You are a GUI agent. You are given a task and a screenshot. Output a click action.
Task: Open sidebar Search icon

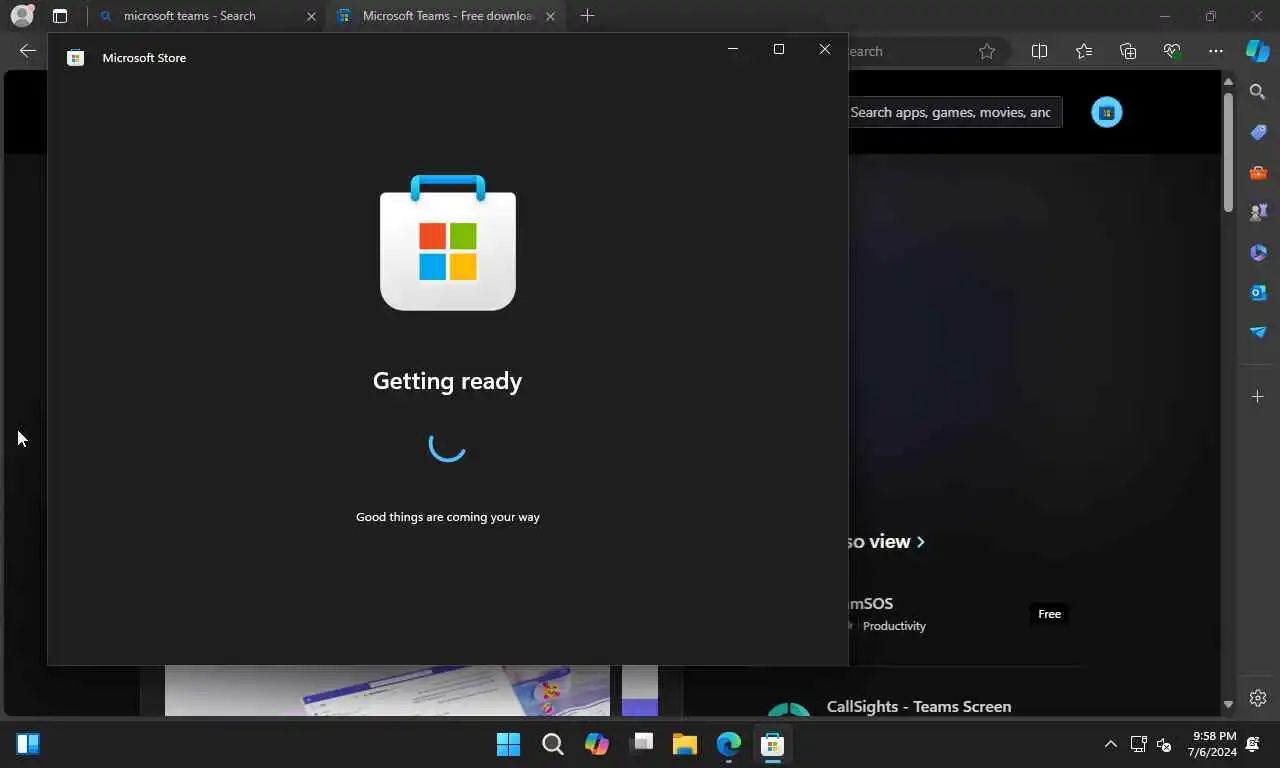click(1258, 92)
